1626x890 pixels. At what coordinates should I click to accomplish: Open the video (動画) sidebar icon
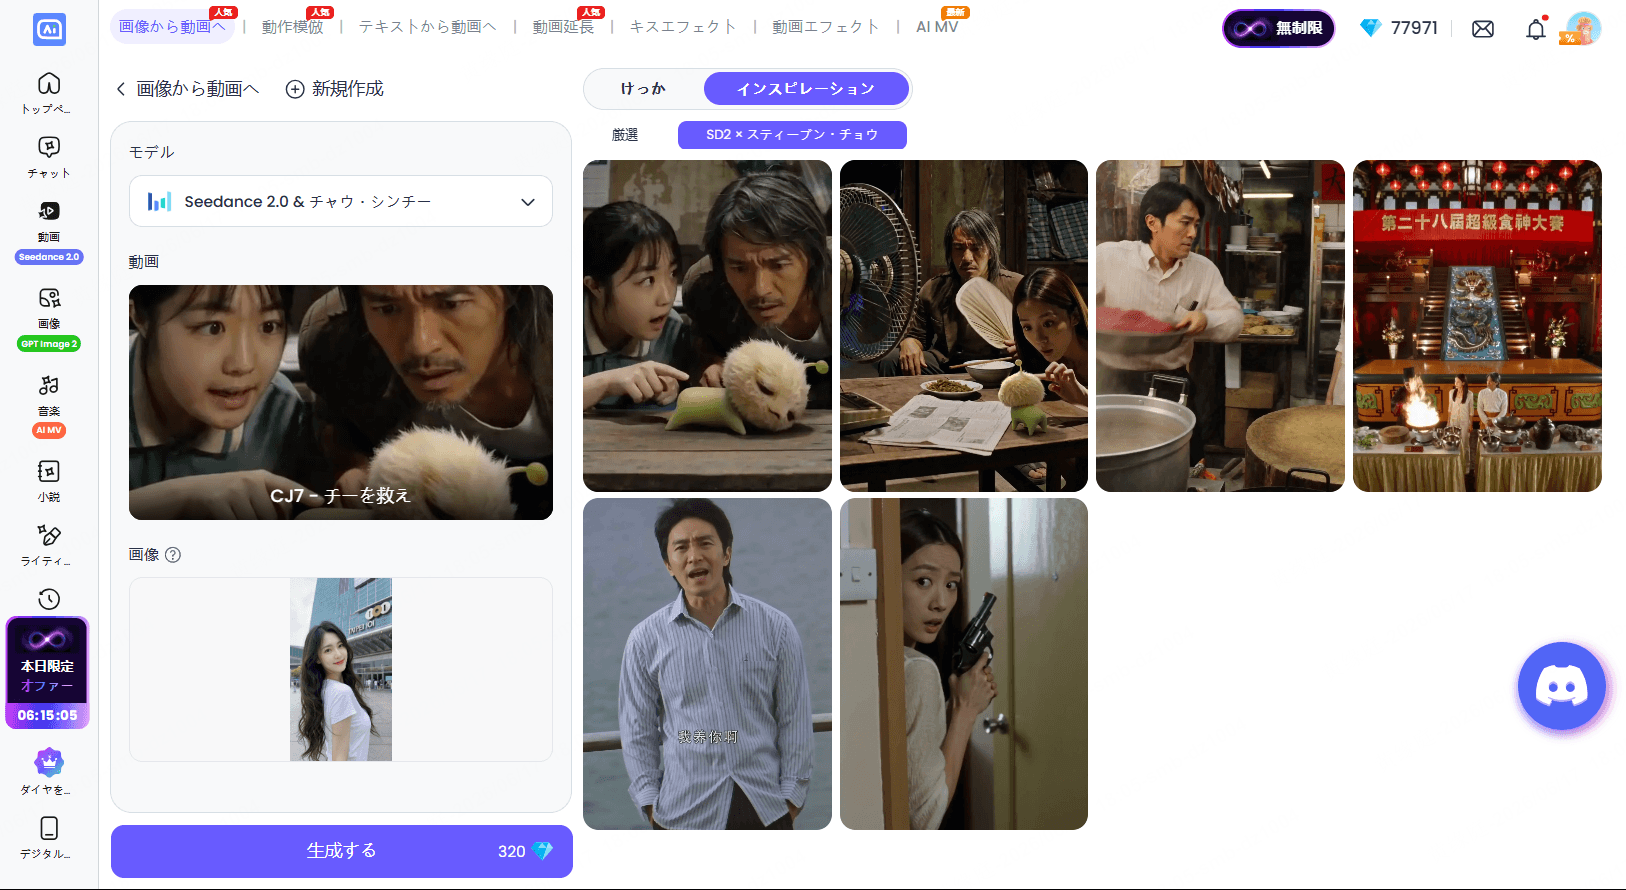[49, 211]
